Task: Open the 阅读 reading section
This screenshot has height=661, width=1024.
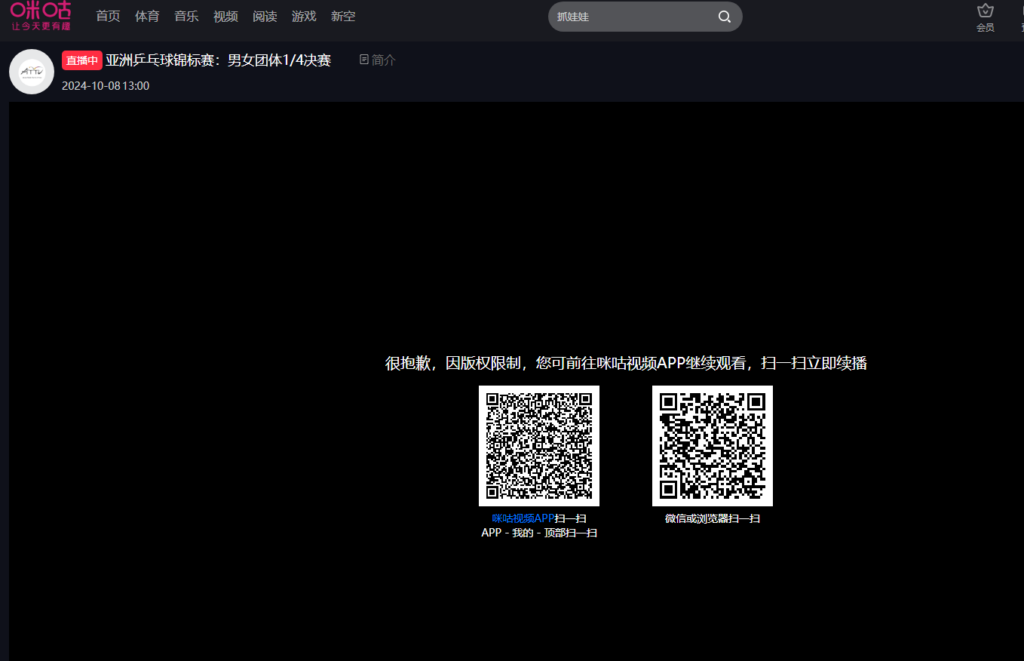Action: click(x=264, y=16)
